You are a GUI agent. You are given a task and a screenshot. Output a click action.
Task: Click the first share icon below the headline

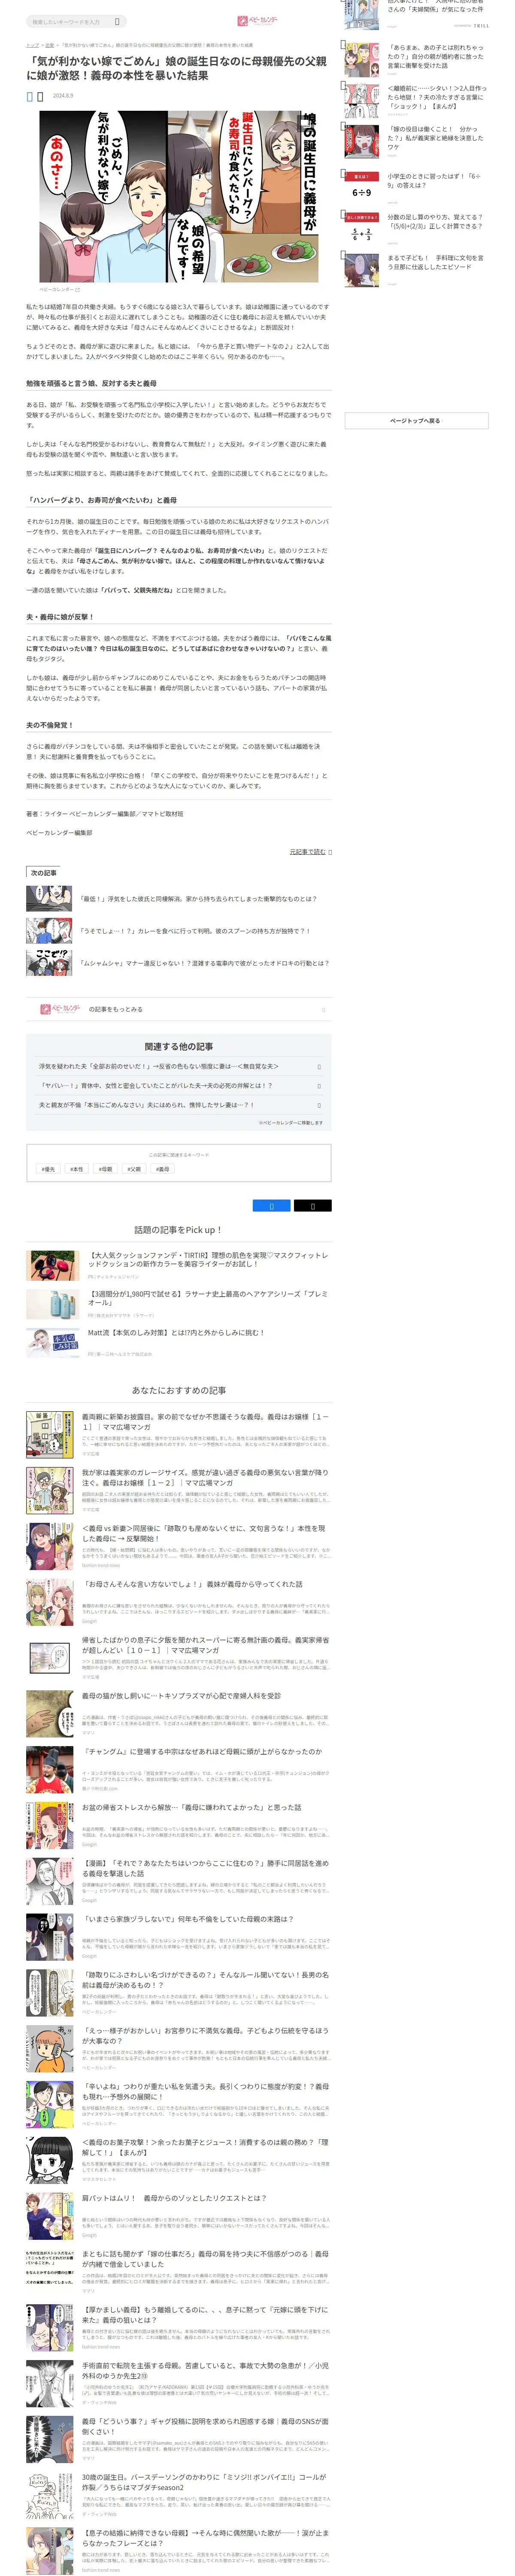(x=30, y=96)
